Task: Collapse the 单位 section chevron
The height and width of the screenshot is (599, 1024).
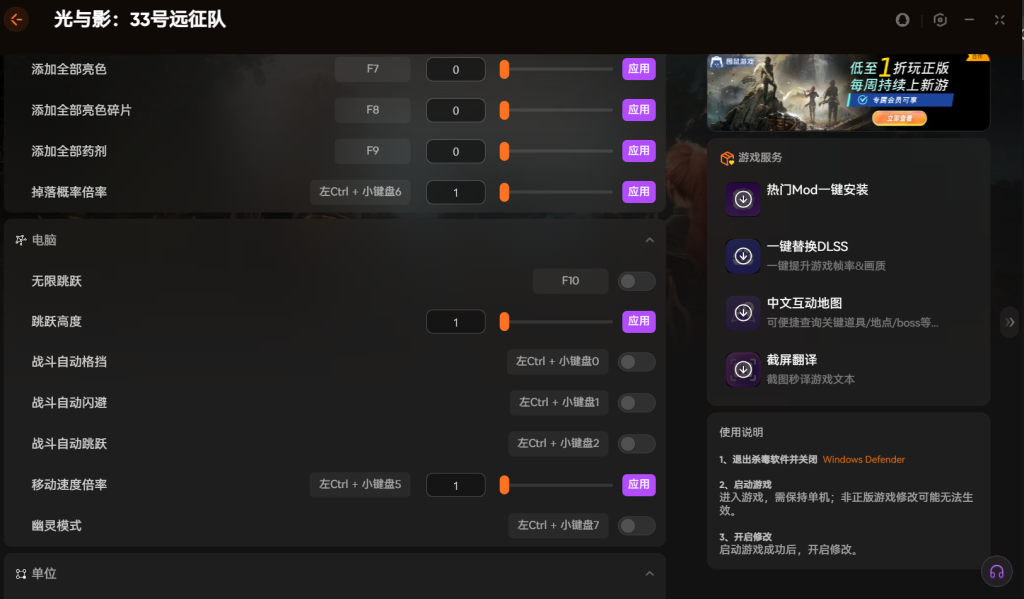Action: pyautogui.click(x=649, y=574)
